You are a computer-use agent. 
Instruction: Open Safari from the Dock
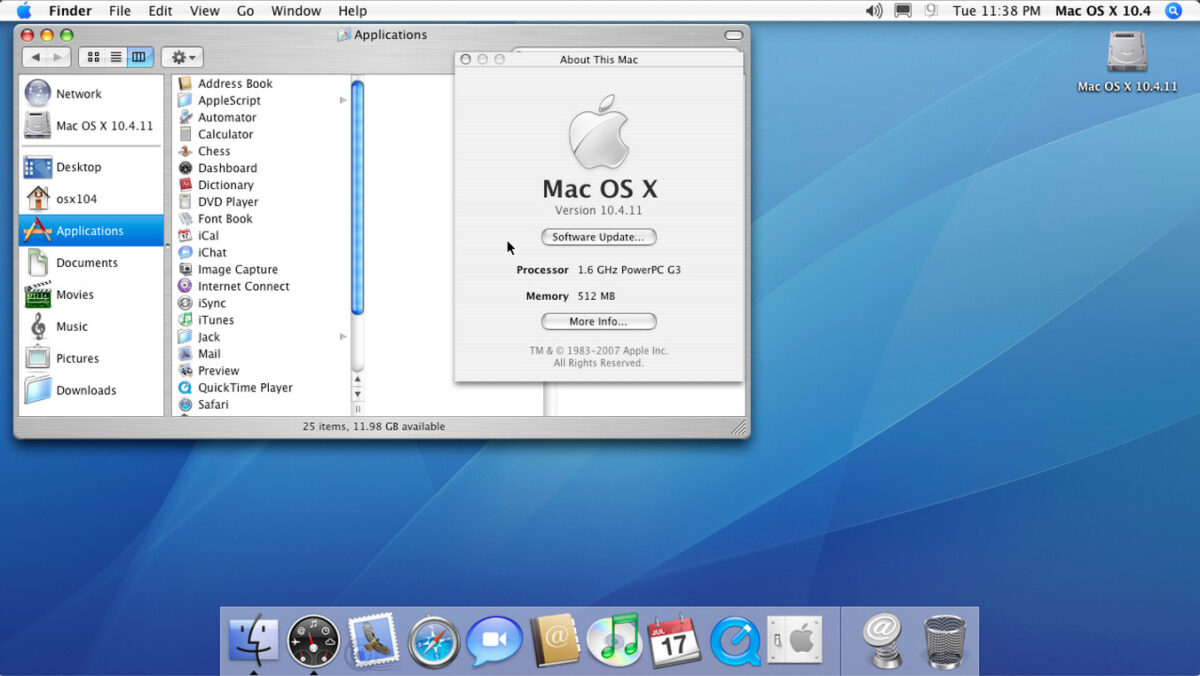tap(434, 638)
